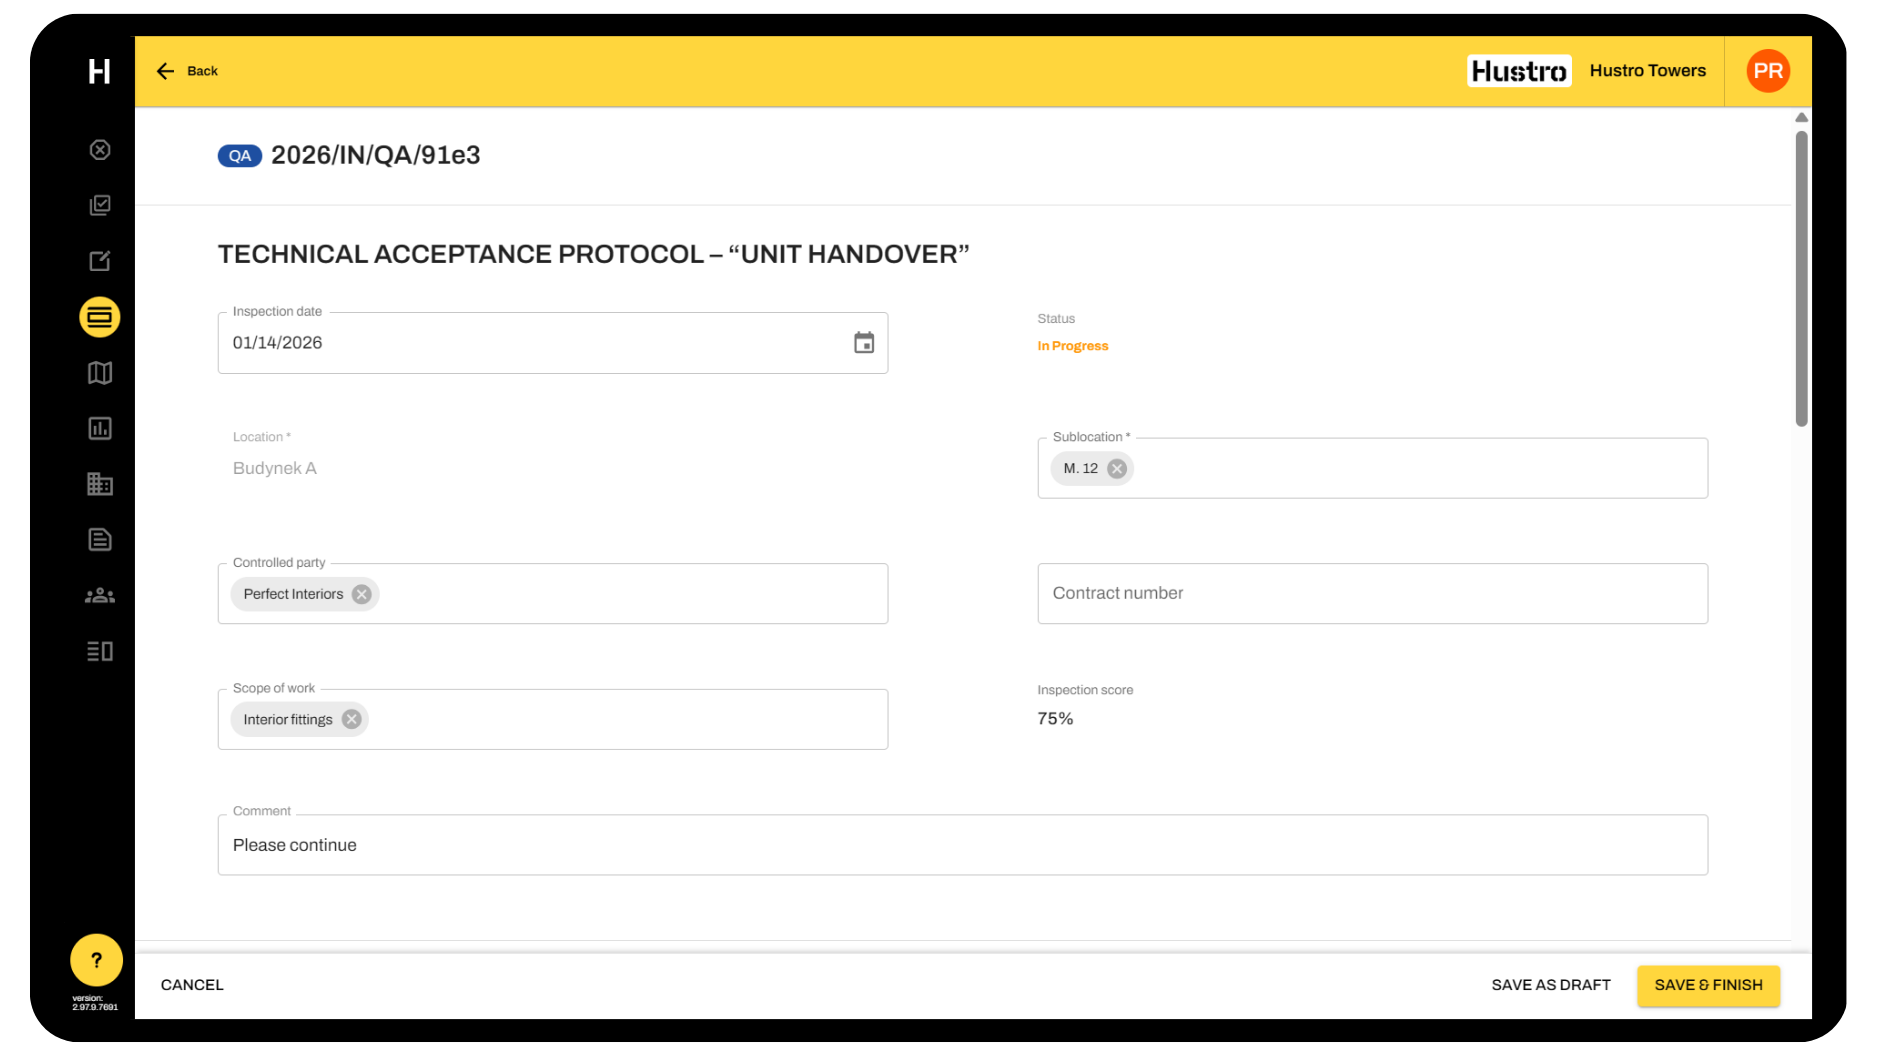The width and height of the screenshot is (1878, 1056).
Task: Open the edit note sidebar icon
Action: coord(100,261)
